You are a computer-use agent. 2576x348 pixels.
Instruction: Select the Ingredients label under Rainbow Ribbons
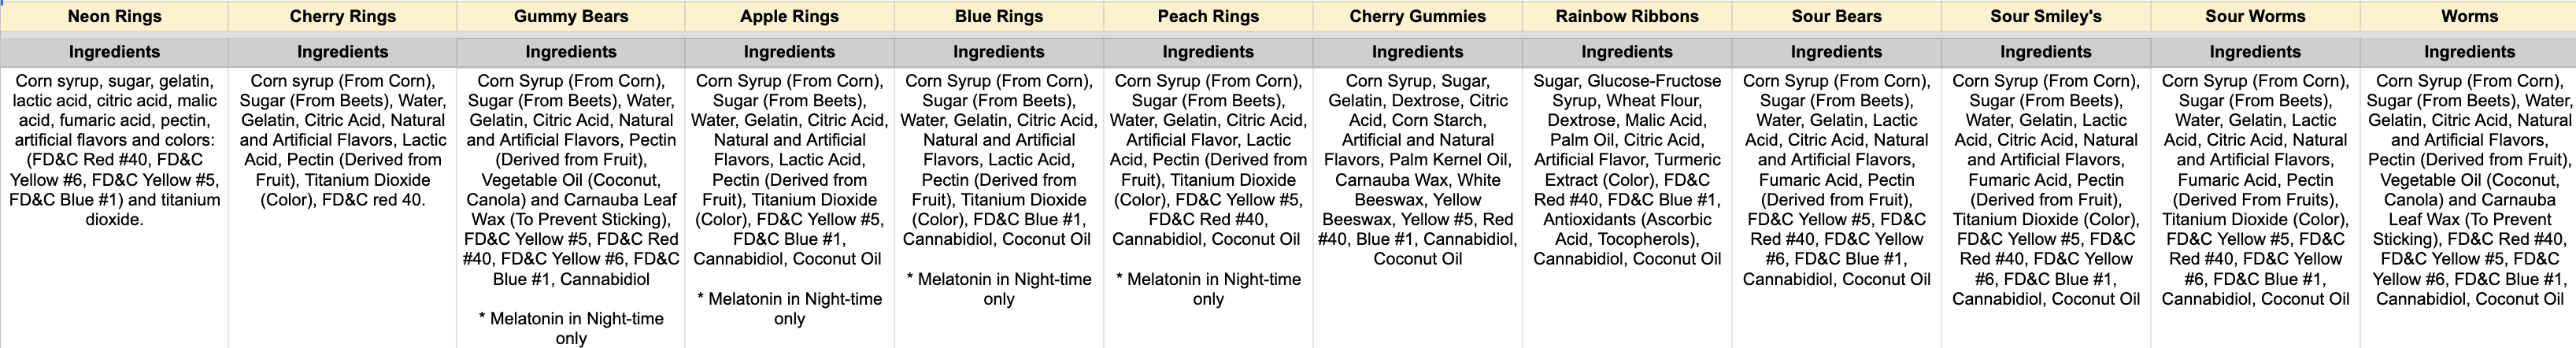pos(1627,52)
